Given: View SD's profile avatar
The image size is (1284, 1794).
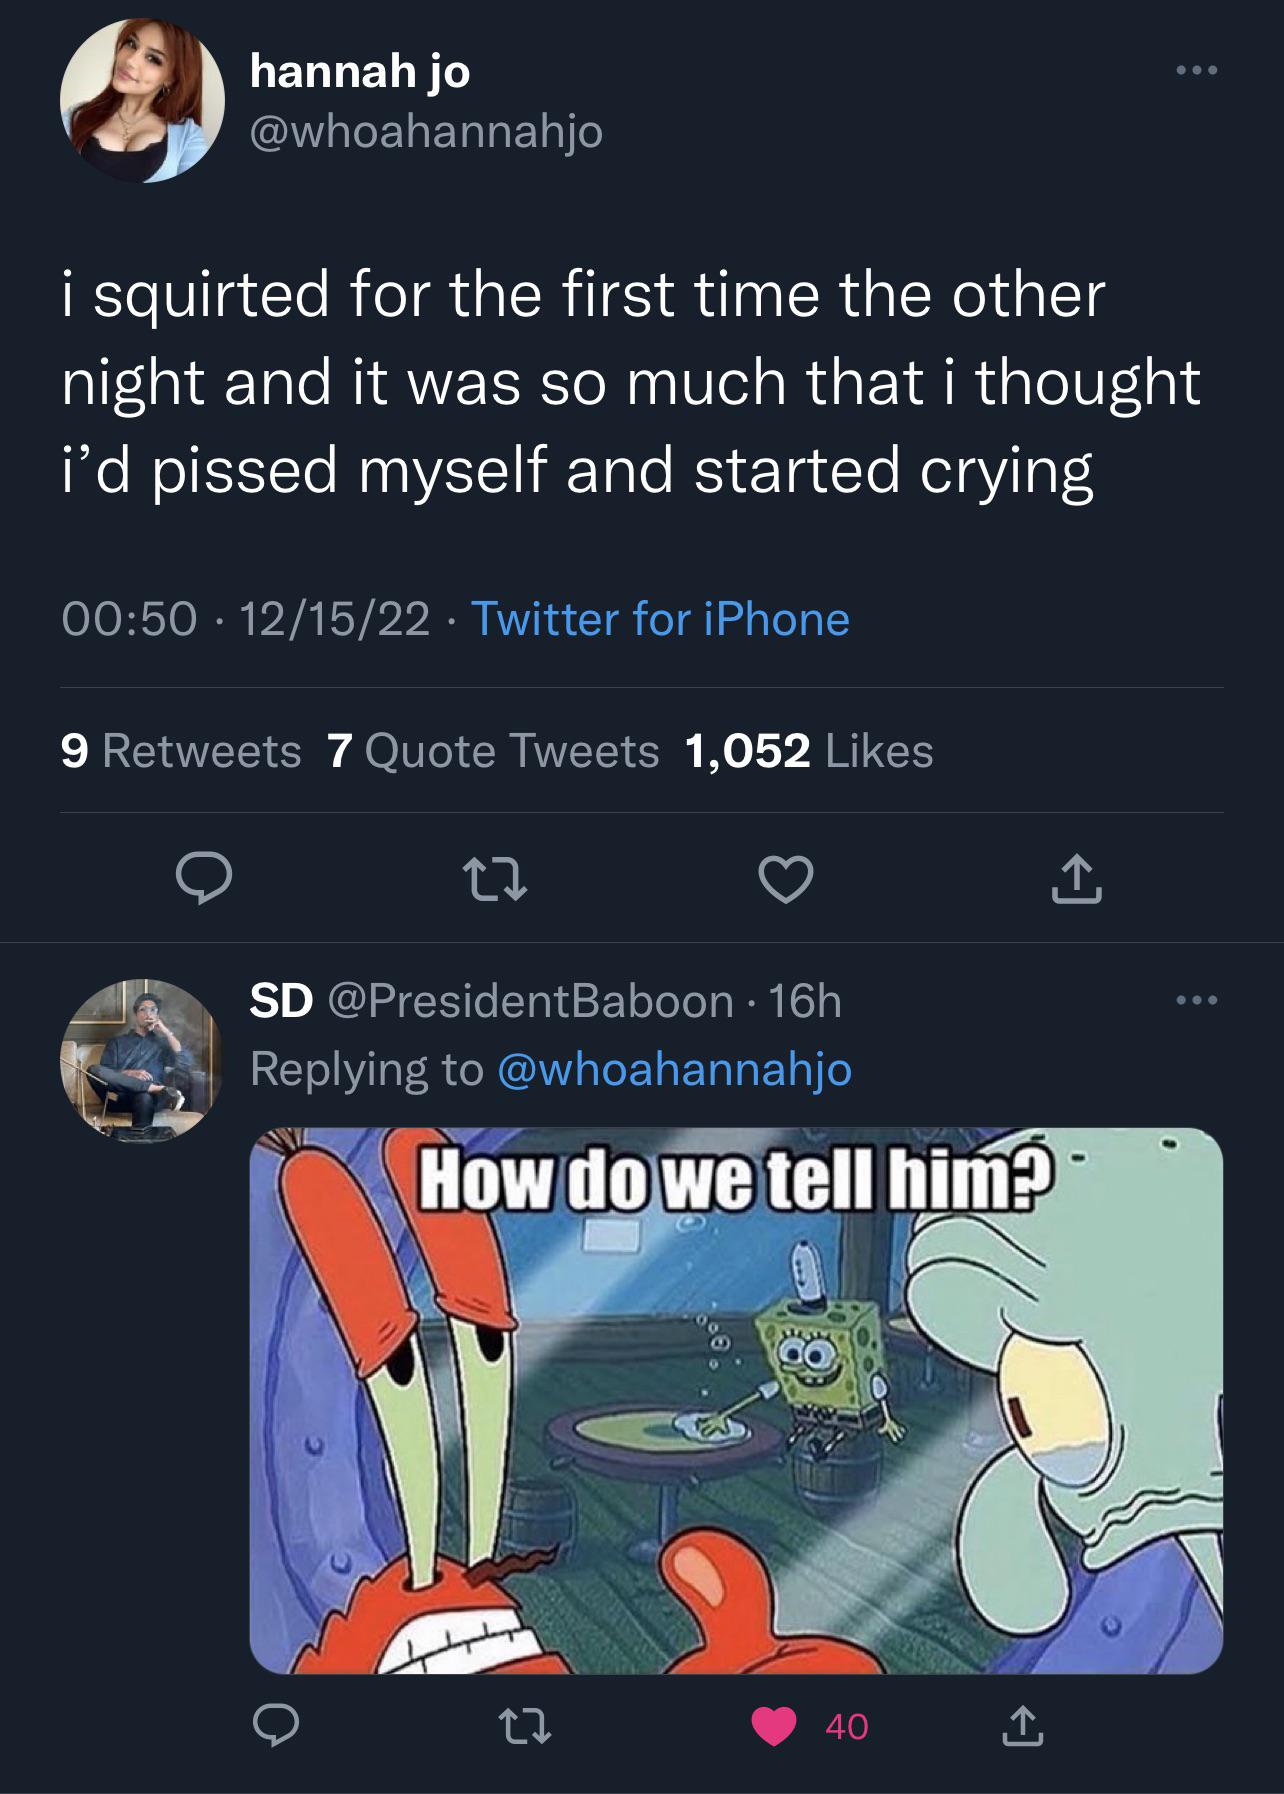Looking at the screenshot, I should point(142,1060).
